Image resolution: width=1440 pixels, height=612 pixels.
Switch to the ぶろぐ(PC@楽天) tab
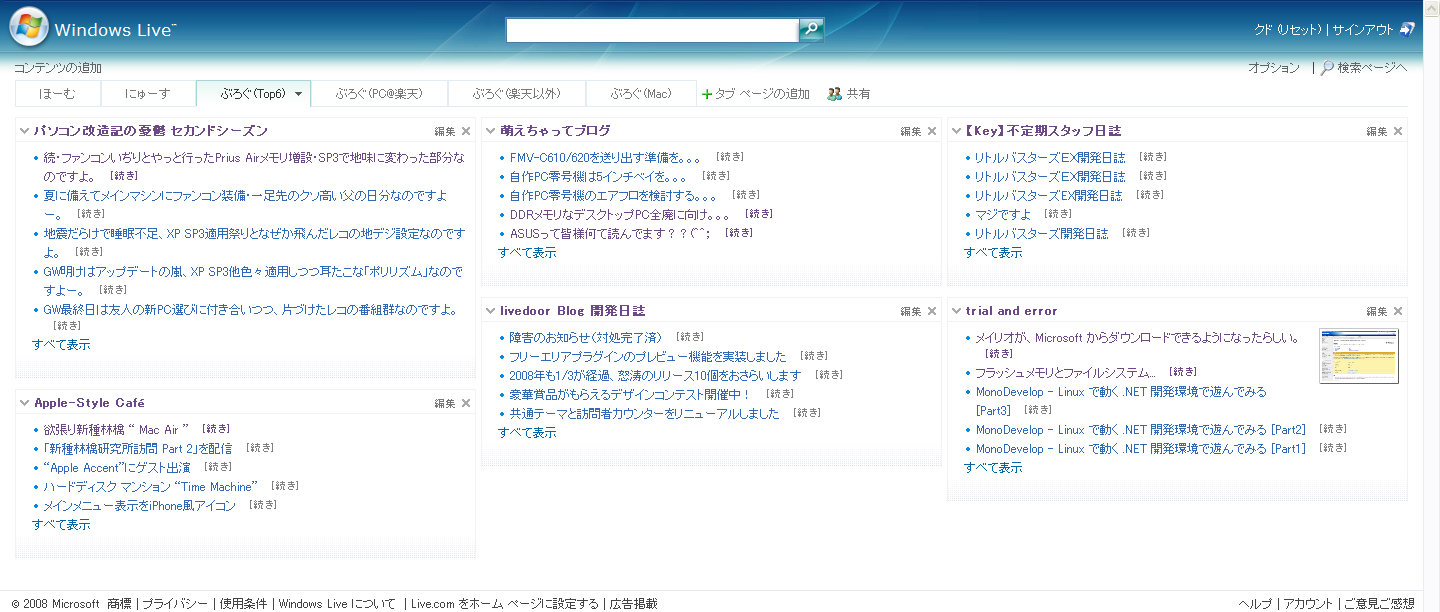[x=379, y=94]
